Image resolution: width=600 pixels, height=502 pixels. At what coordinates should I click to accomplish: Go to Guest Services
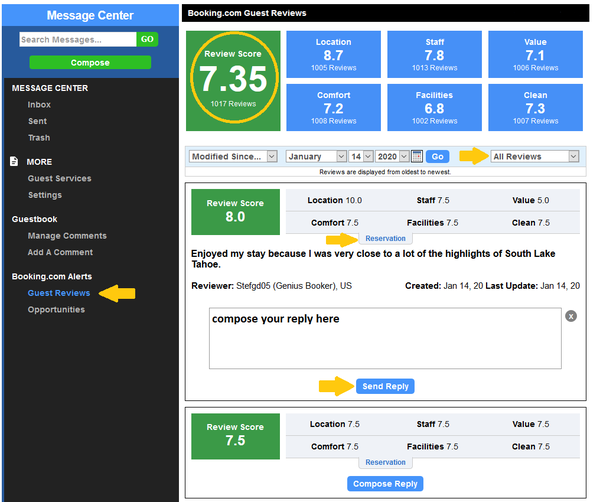coord(59,178)
